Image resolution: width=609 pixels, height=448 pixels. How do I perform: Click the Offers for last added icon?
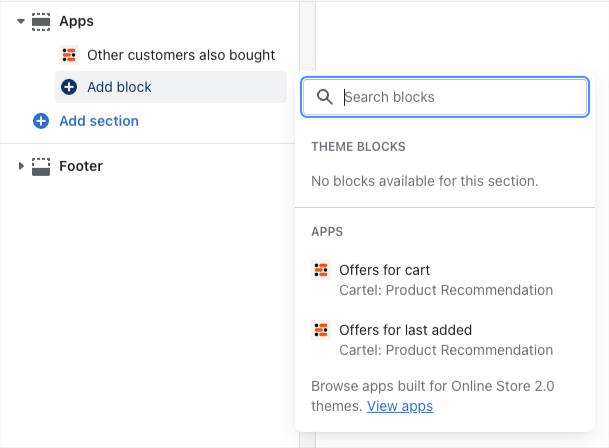click(321, 330)
